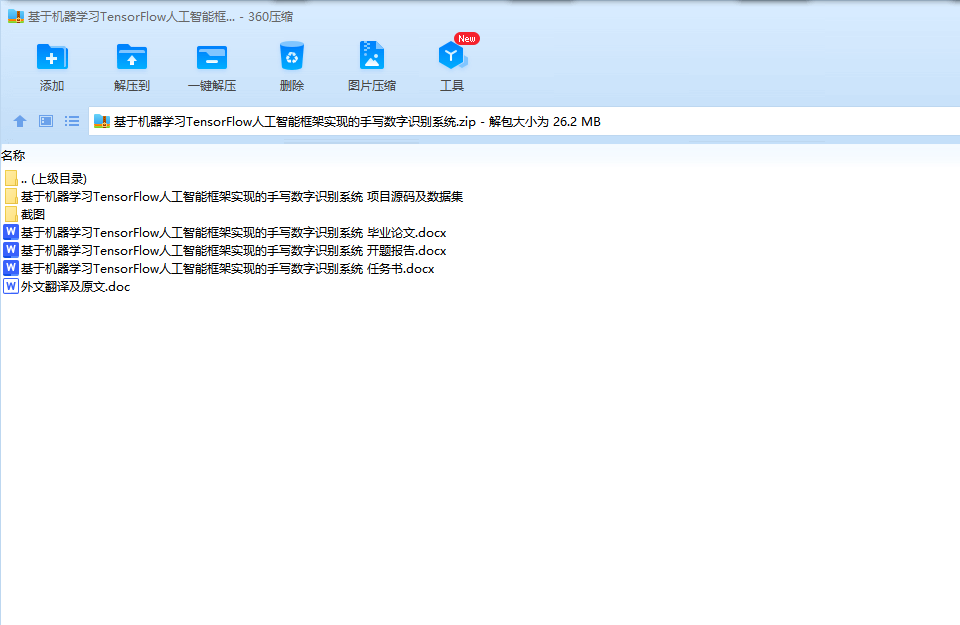Click the folder icon next to 截图
This screenshot has height=625, width=960.
tap(11, 214)
